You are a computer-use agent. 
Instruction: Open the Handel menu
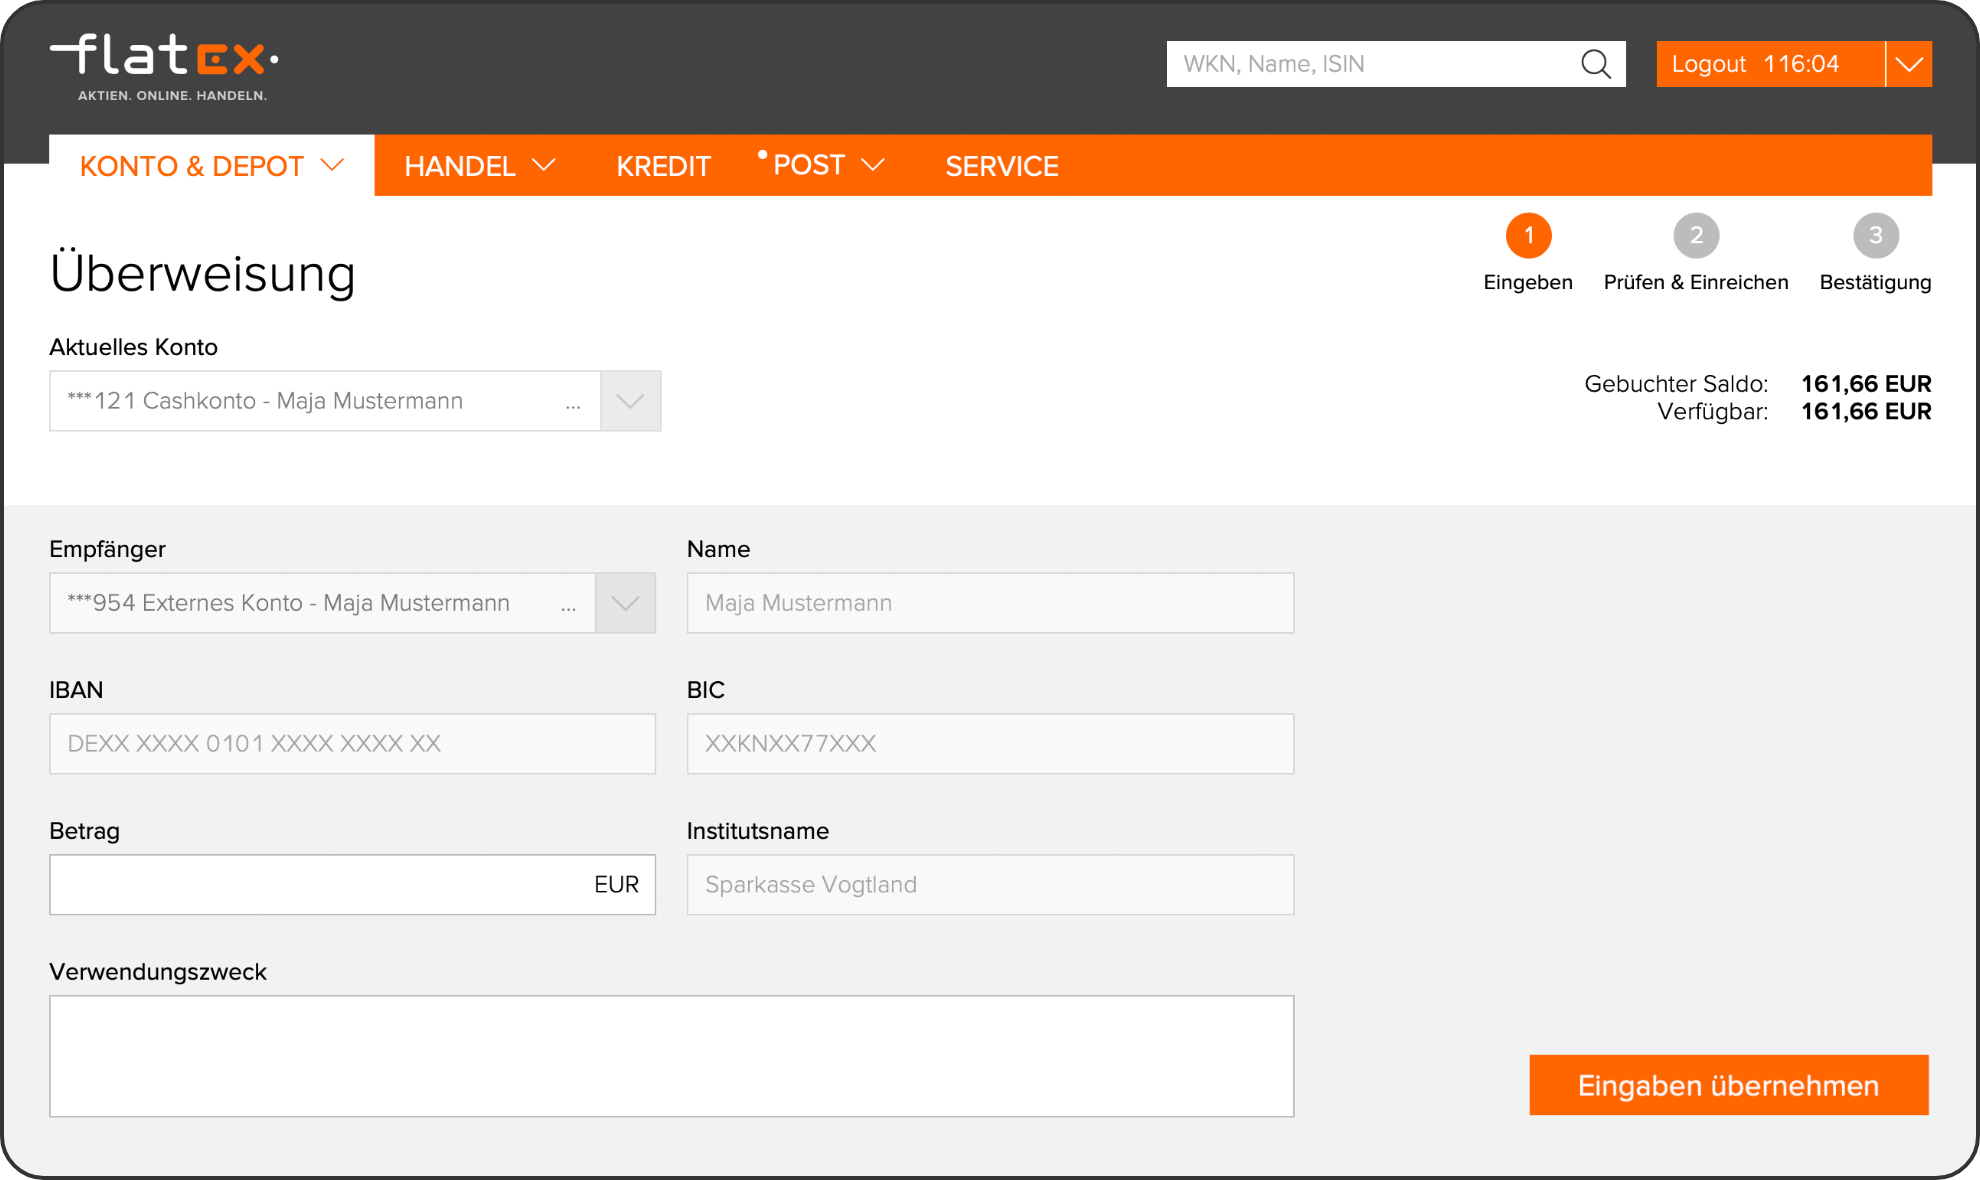[x=479, y=166]
